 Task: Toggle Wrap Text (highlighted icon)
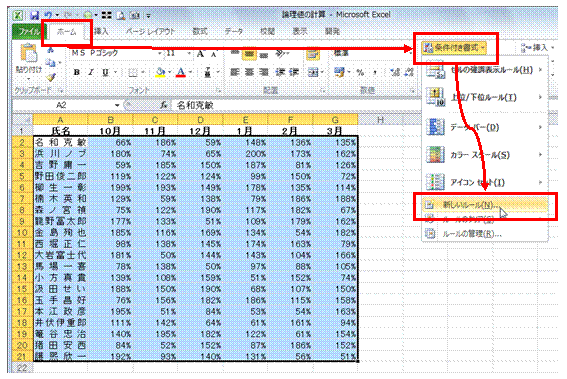coord(313,54)
